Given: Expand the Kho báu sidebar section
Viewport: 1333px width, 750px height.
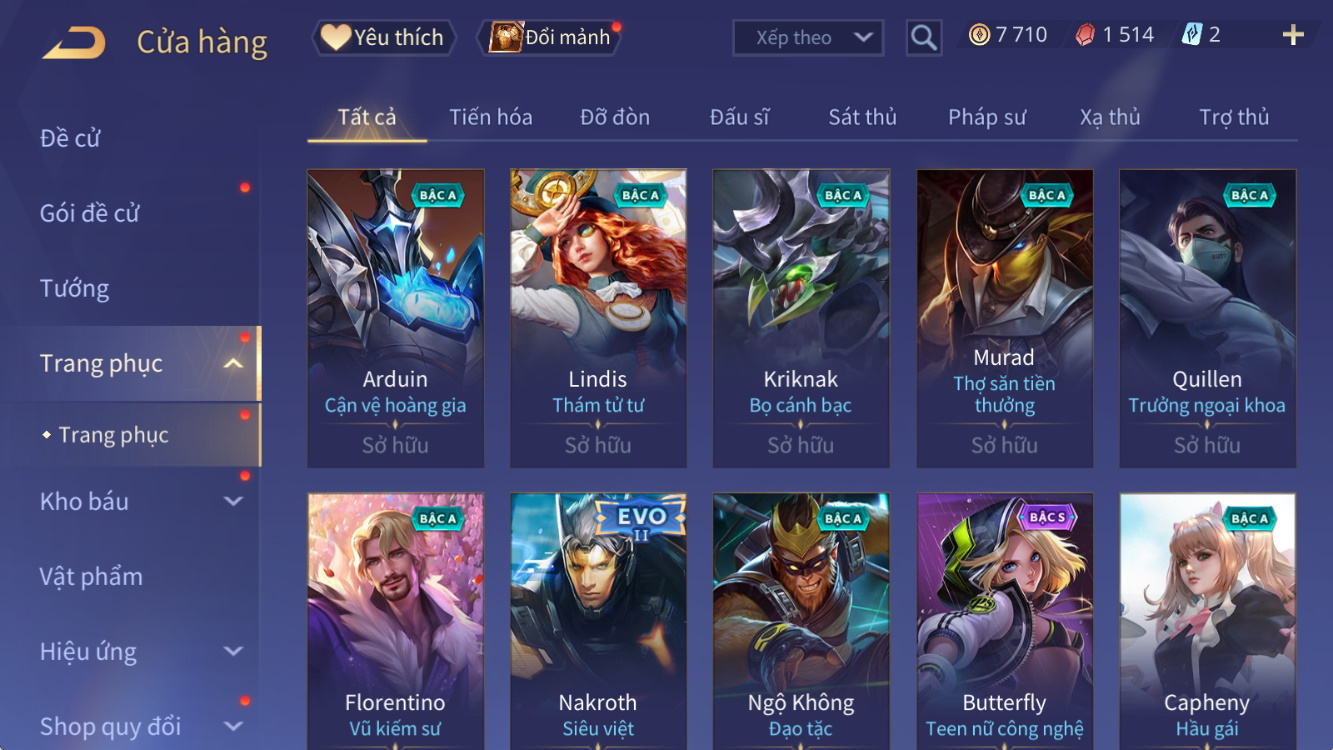Looking at the screenshot, I should (x=233, y=502).
